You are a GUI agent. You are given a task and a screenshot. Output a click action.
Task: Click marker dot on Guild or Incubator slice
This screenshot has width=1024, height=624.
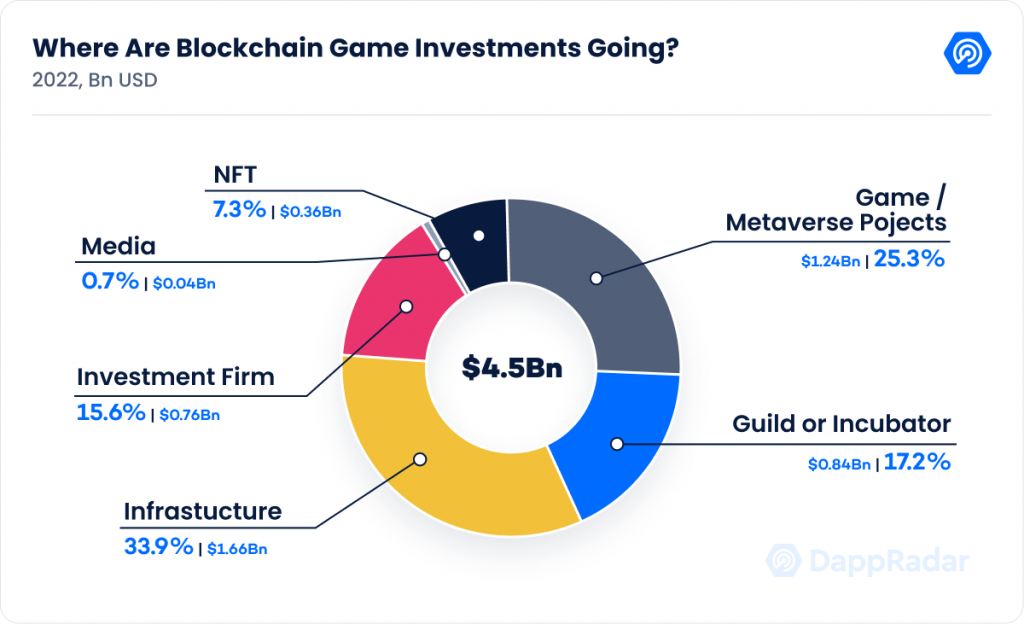[x=616, y=444]
